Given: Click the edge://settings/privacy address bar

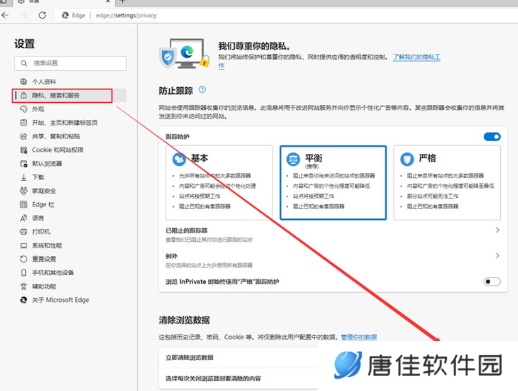Looking at the screenshot, I should pos(126,15).
